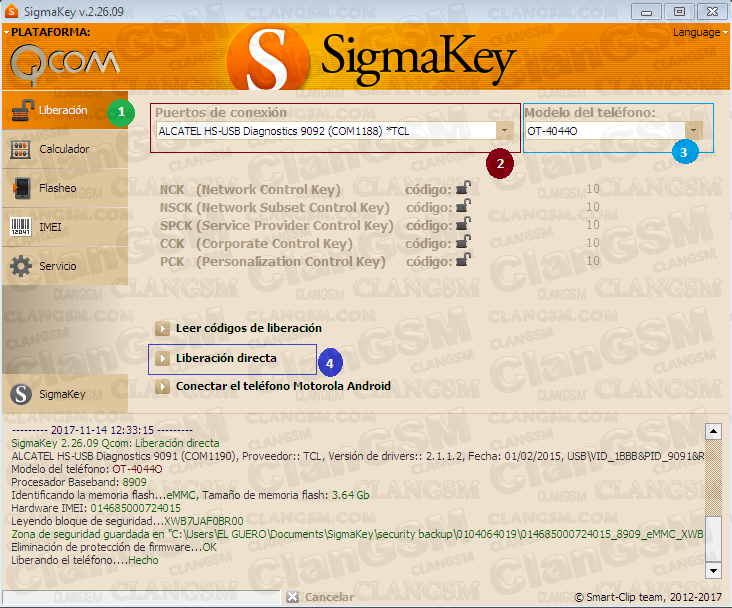This screenshot has width=732, height=608.
Task: Click the Calculador calculator icon
Action: coord(21,149)
